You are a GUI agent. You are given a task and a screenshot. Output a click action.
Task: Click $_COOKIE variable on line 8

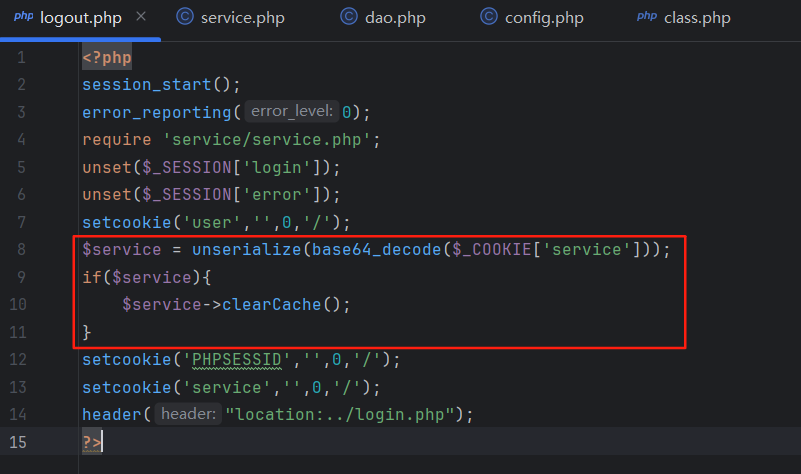coord(492,249)
